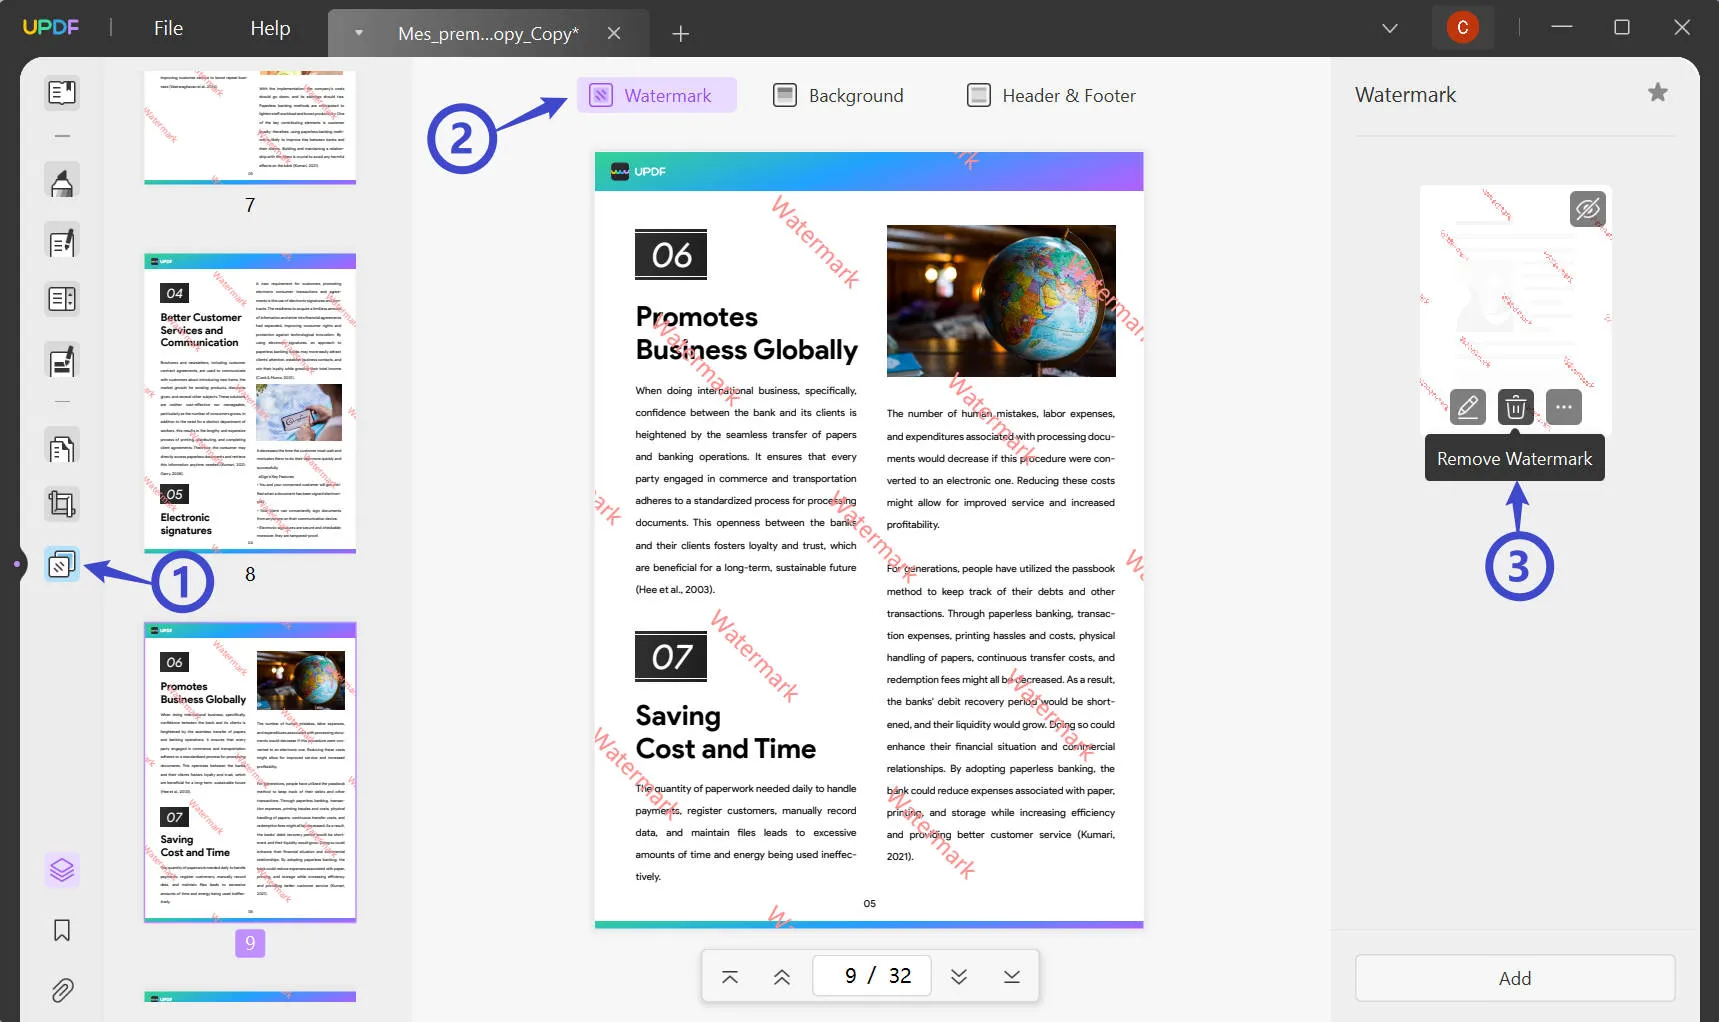Screen dimensions: 1719x1022
Task: Open the Reader mode icon in sidebar
Action: pos(62,93)
